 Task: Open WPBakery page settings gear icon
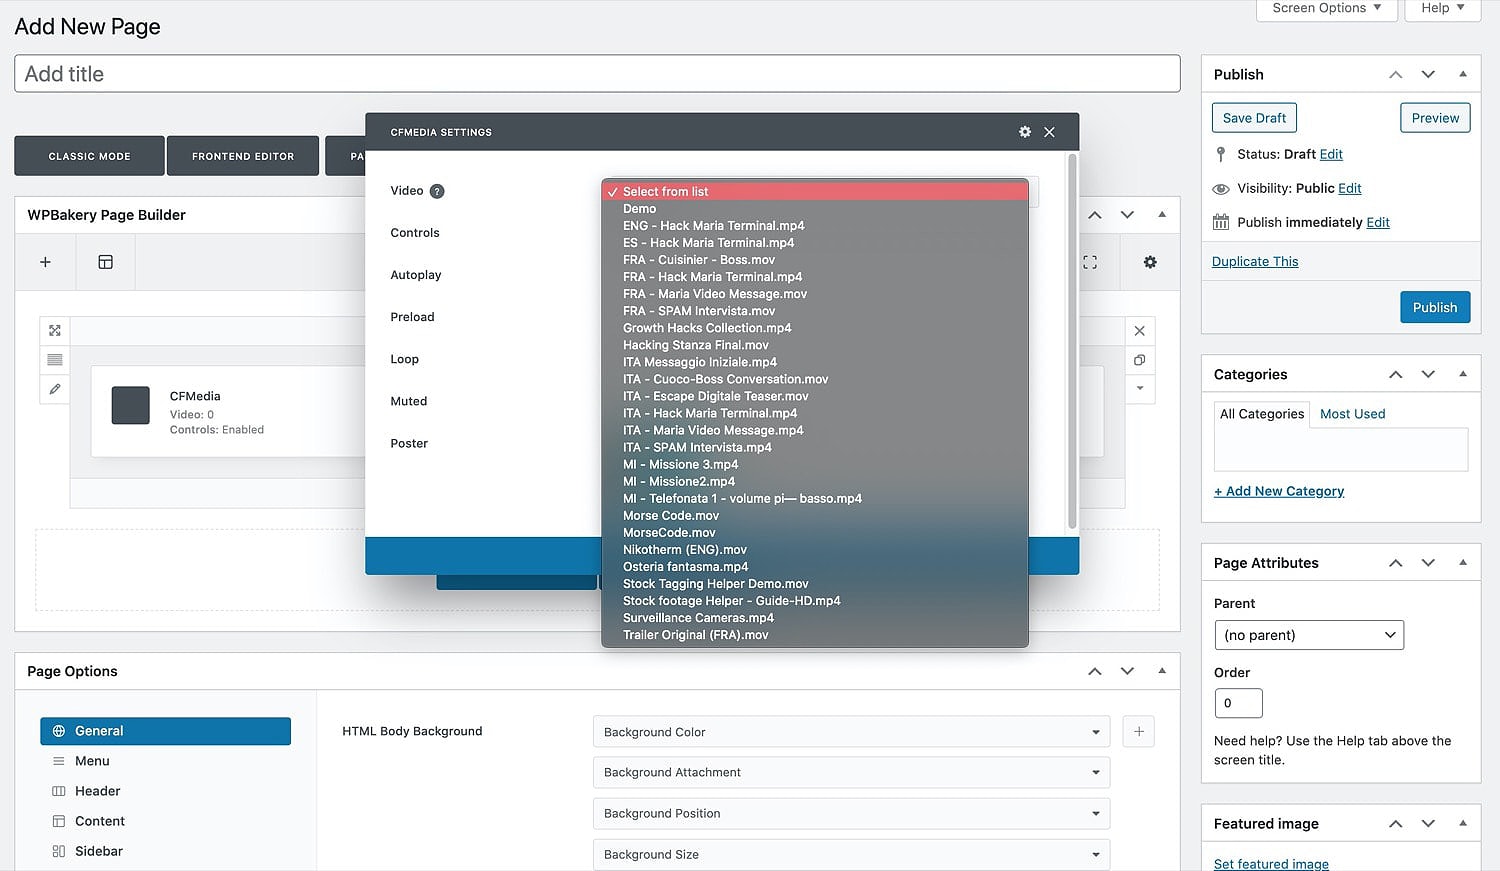[1150, 262]
